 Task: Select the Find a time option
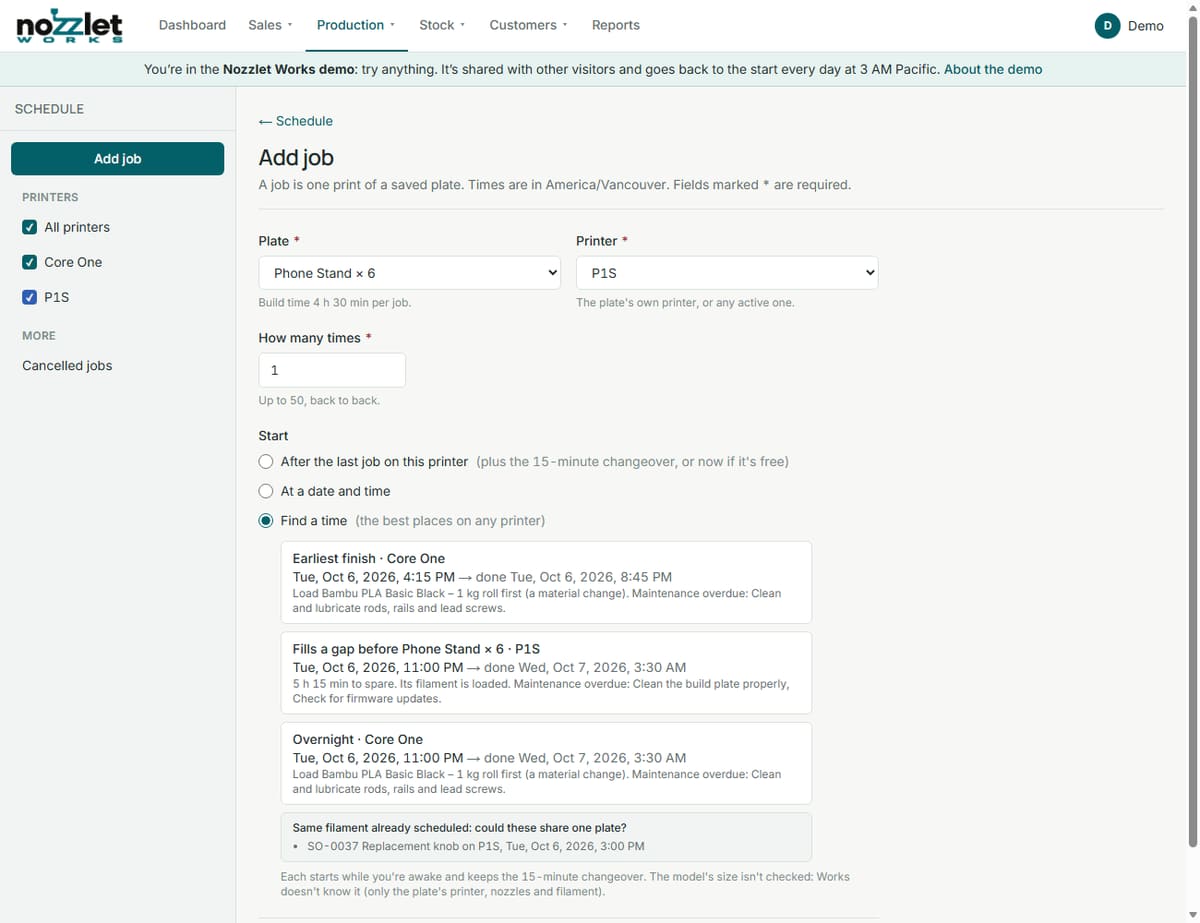pos(266,521)
